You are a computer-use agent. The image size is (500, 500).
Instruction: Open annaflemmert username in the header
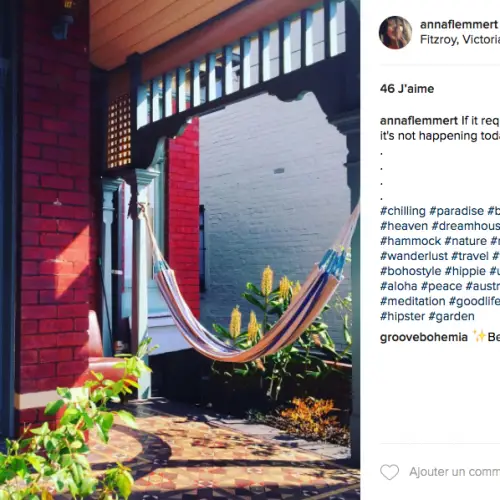click(459, 24)
